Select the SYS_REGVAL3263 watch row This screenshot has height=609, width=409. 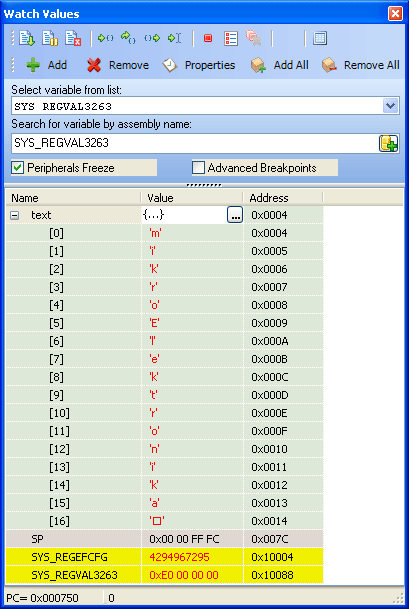(x=164, y=575)
